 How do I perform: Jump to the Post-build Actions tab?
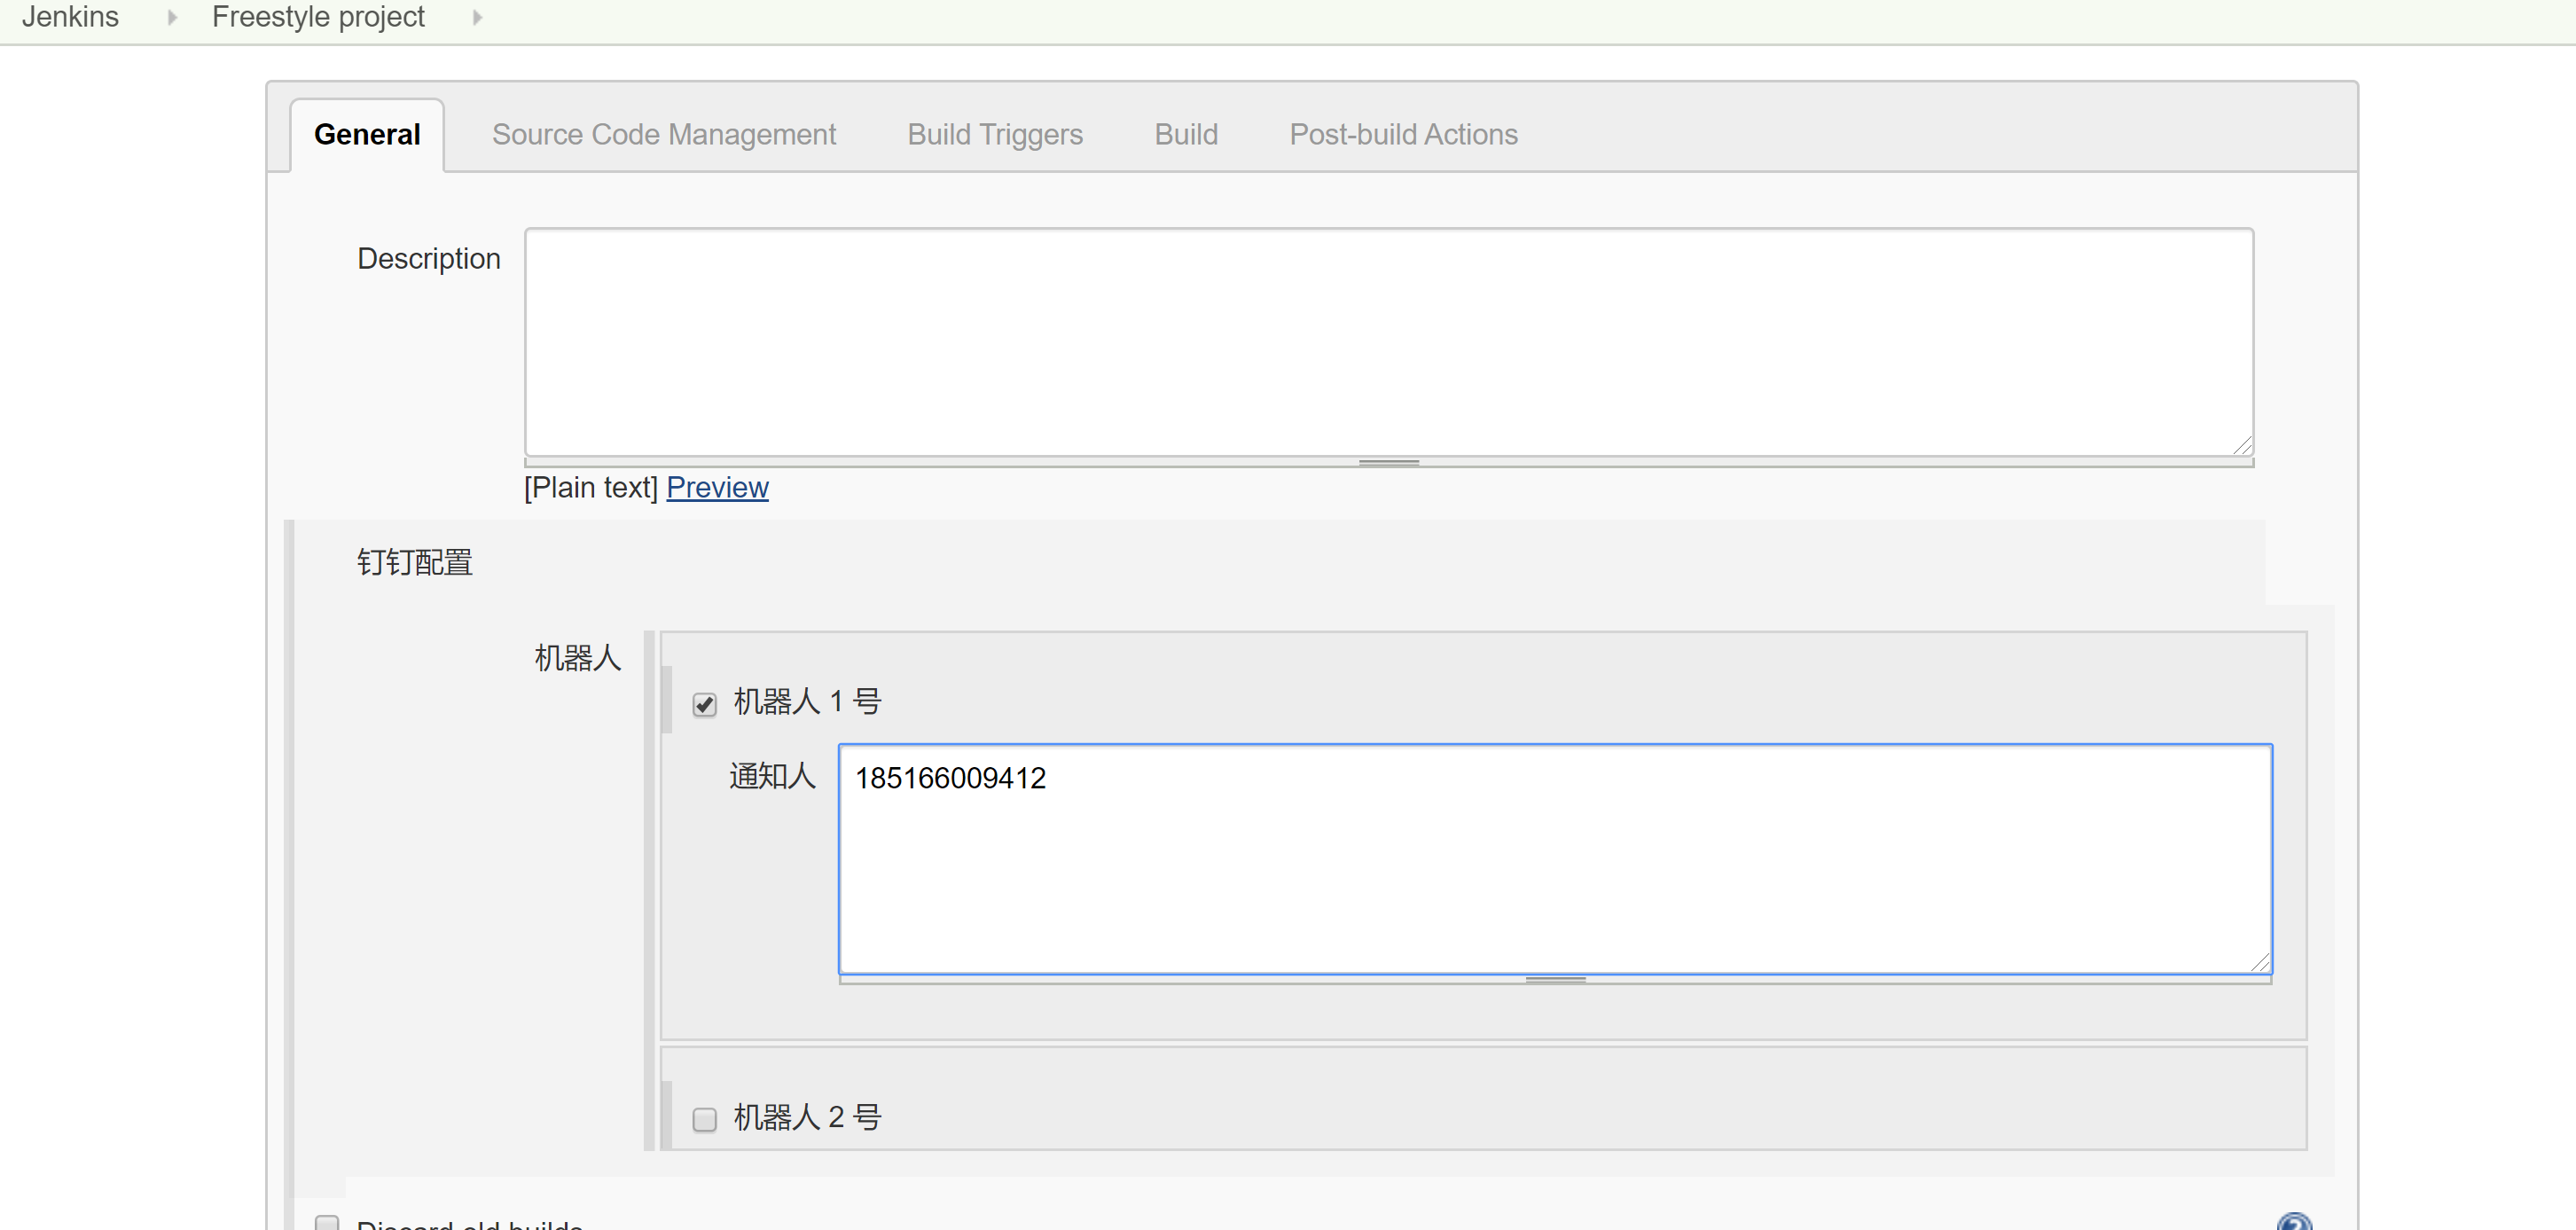coord(1402,135)
